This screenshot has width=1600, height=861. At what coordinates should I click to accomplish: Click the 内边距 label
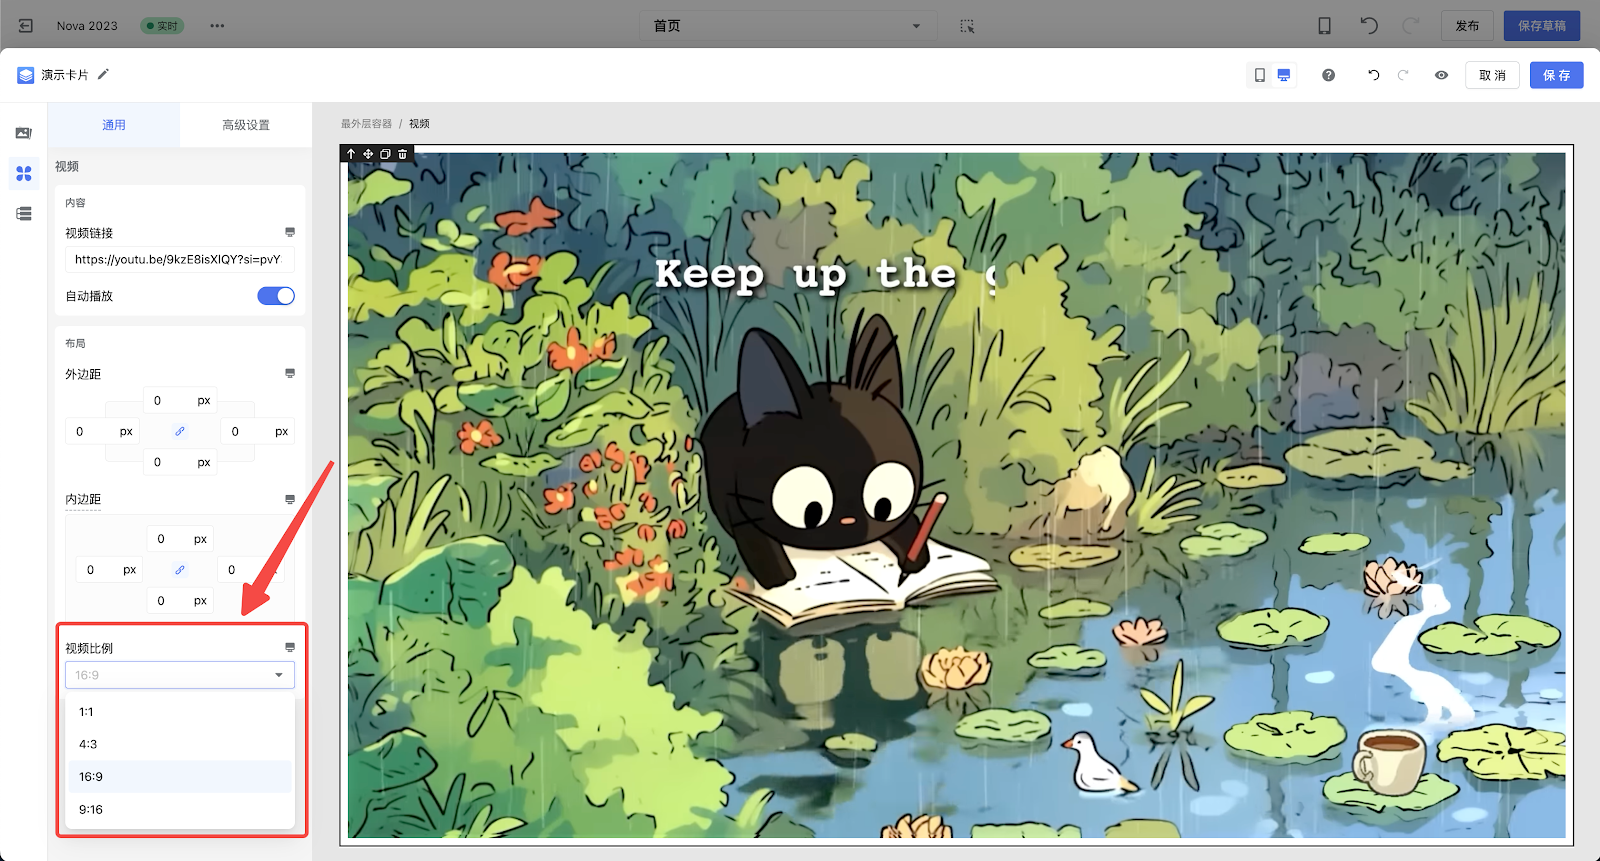coord(83,499)
